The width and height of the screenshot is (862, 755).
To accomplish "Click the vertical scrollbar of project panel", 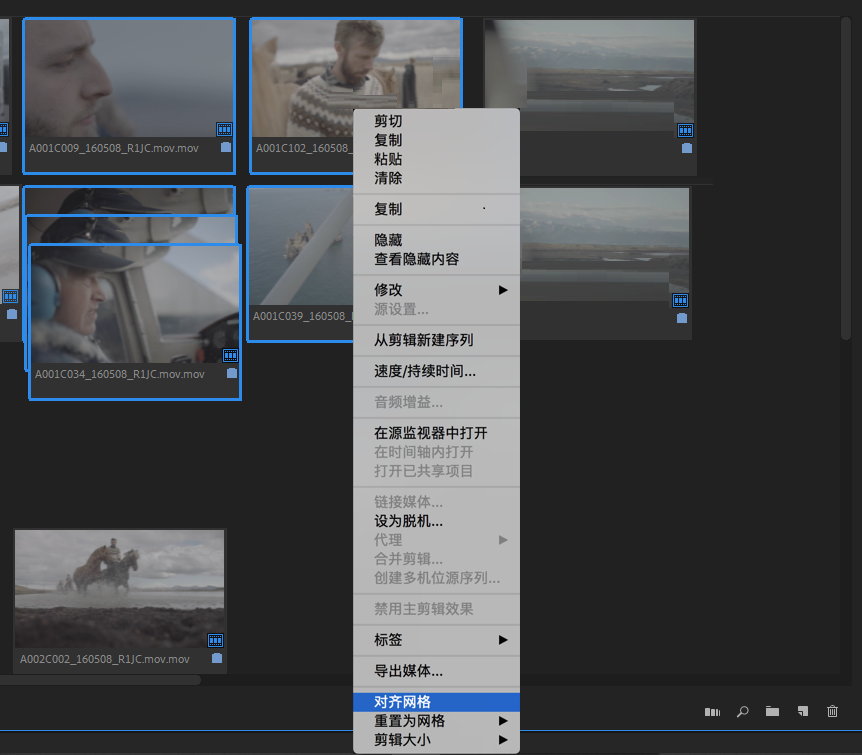I will pyautogui.click(x=846, y=179).
